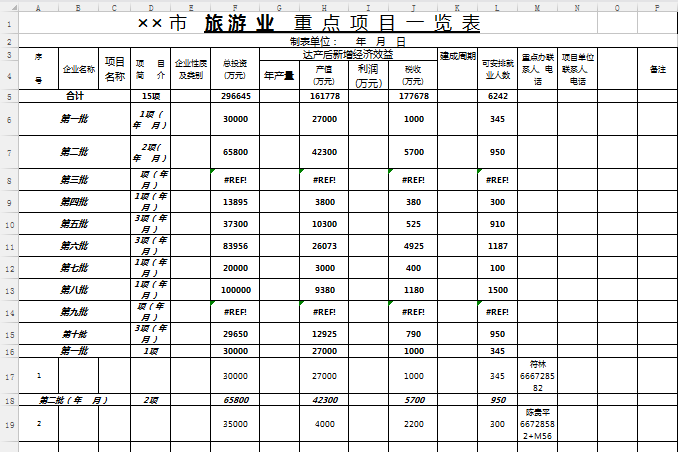Click the 制表单位 date line cell

point(348,41)
